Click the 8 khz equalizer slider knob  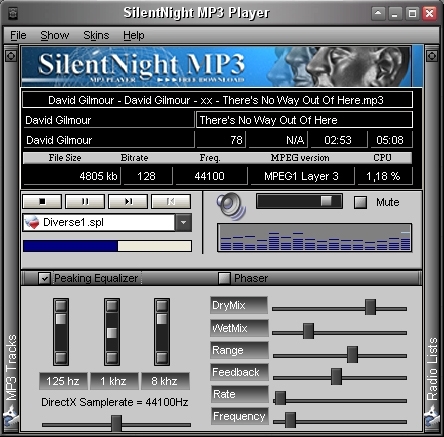point(162,319)
